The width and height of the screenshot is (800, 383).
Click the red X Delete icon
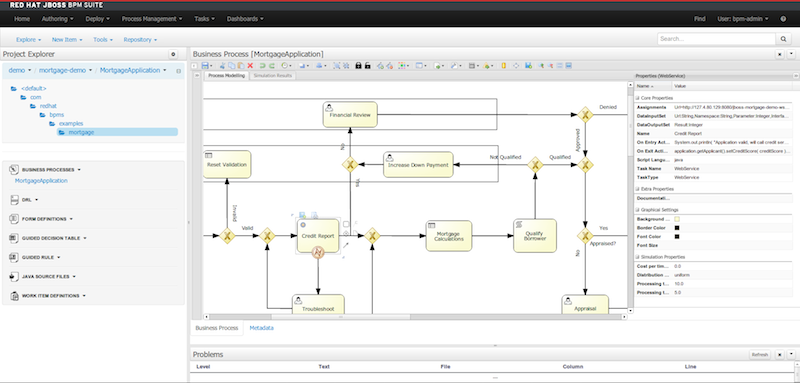tap(250, 65)
